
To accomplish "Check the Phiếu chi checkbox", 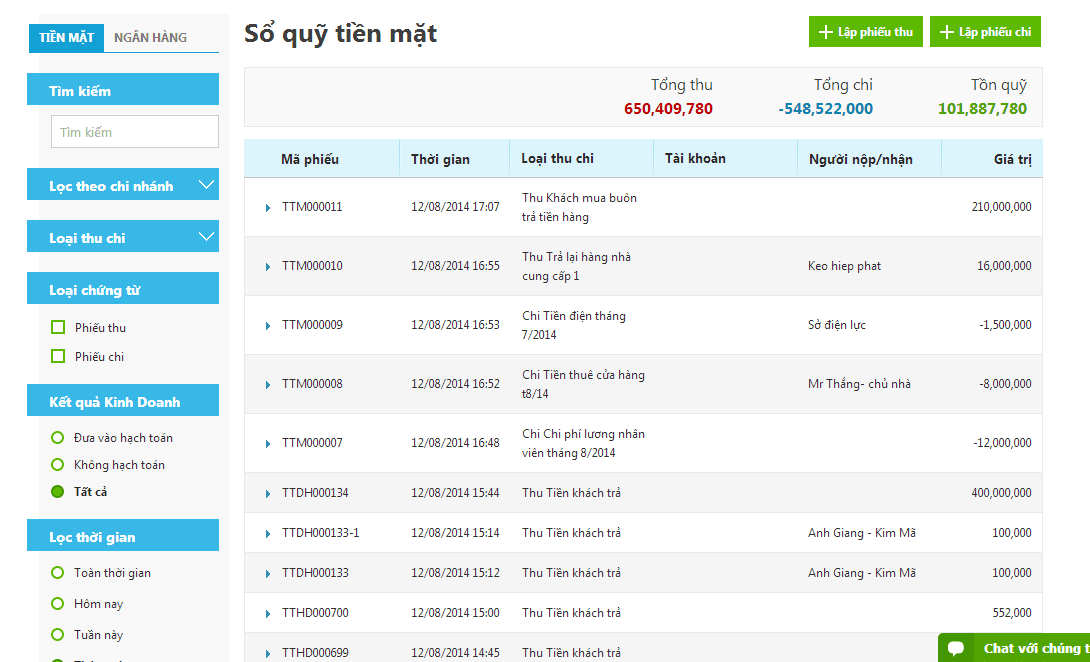I will [x=58, y=356].
